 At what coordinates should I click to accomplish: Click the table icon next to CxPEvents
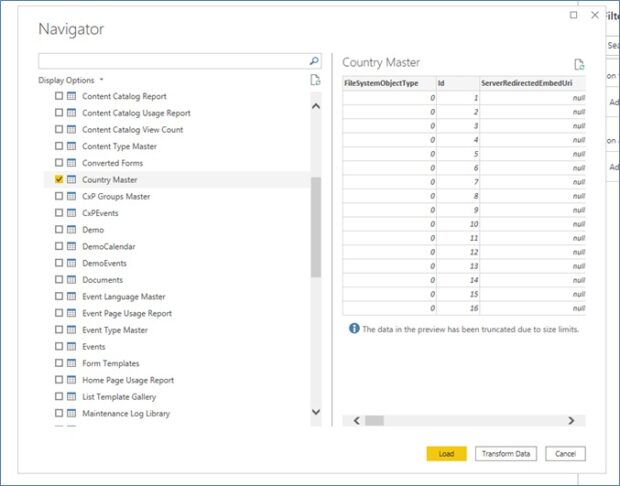(72, 213)
